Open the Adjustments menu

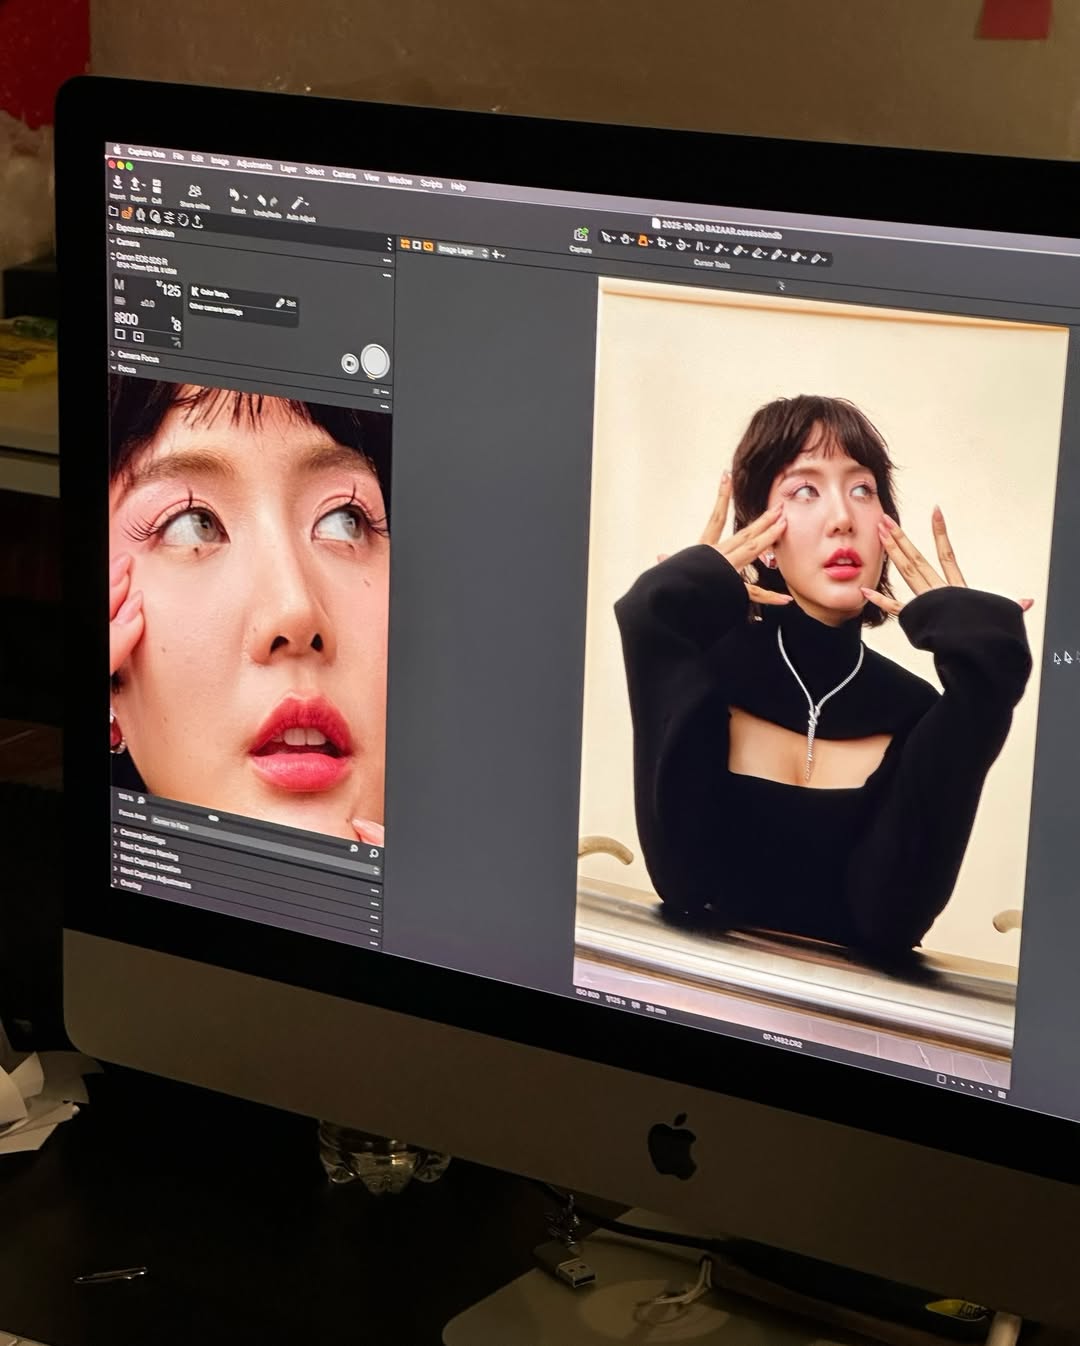[x=254, y=165]
